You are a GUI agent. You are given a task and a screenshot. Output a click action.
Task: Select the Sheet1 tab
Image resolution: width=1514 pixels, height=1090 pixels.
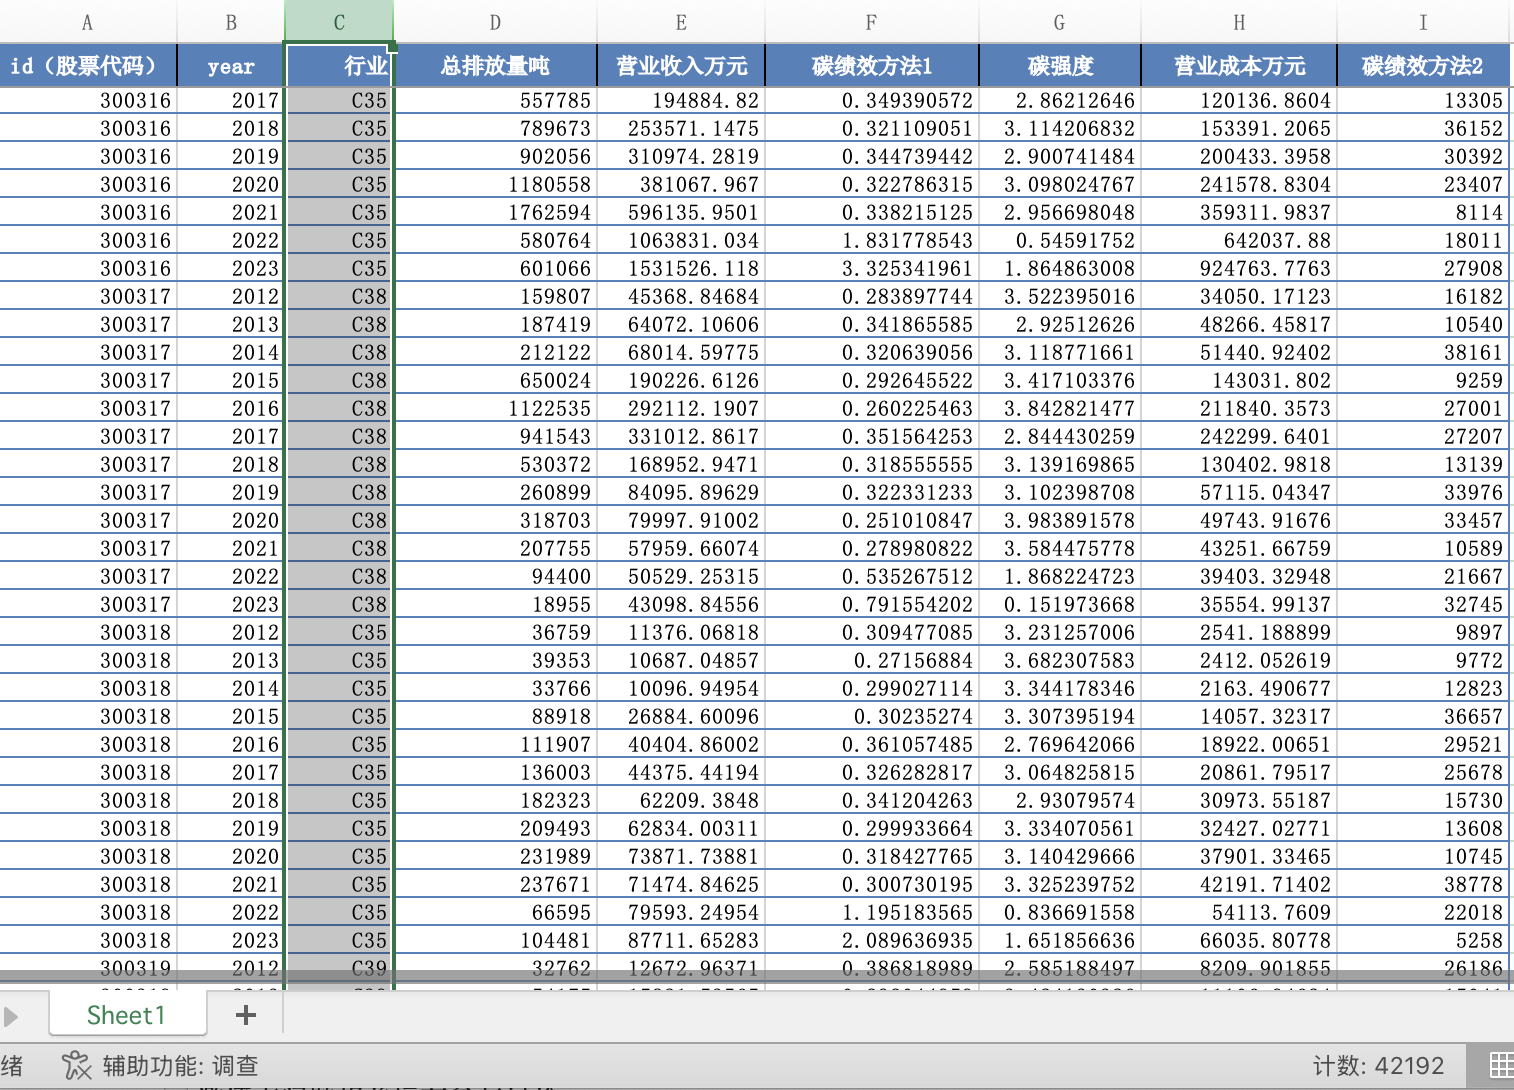click(126, 1015)
